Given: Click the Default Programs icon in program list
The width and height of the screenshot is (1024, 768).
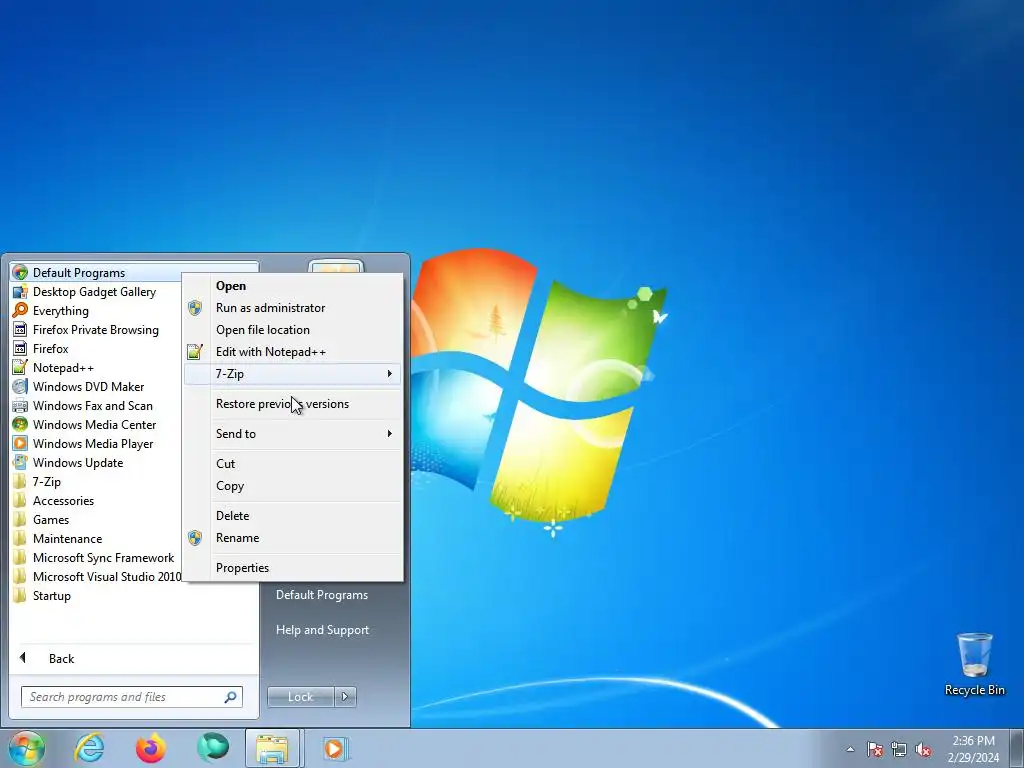Looking at the screenshot, I should (x=20, y=273).
